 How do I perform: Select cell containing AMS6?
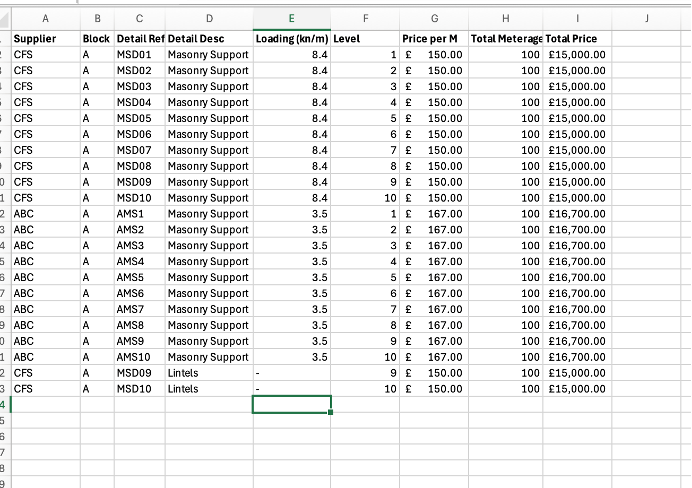[x=140, y=293]
